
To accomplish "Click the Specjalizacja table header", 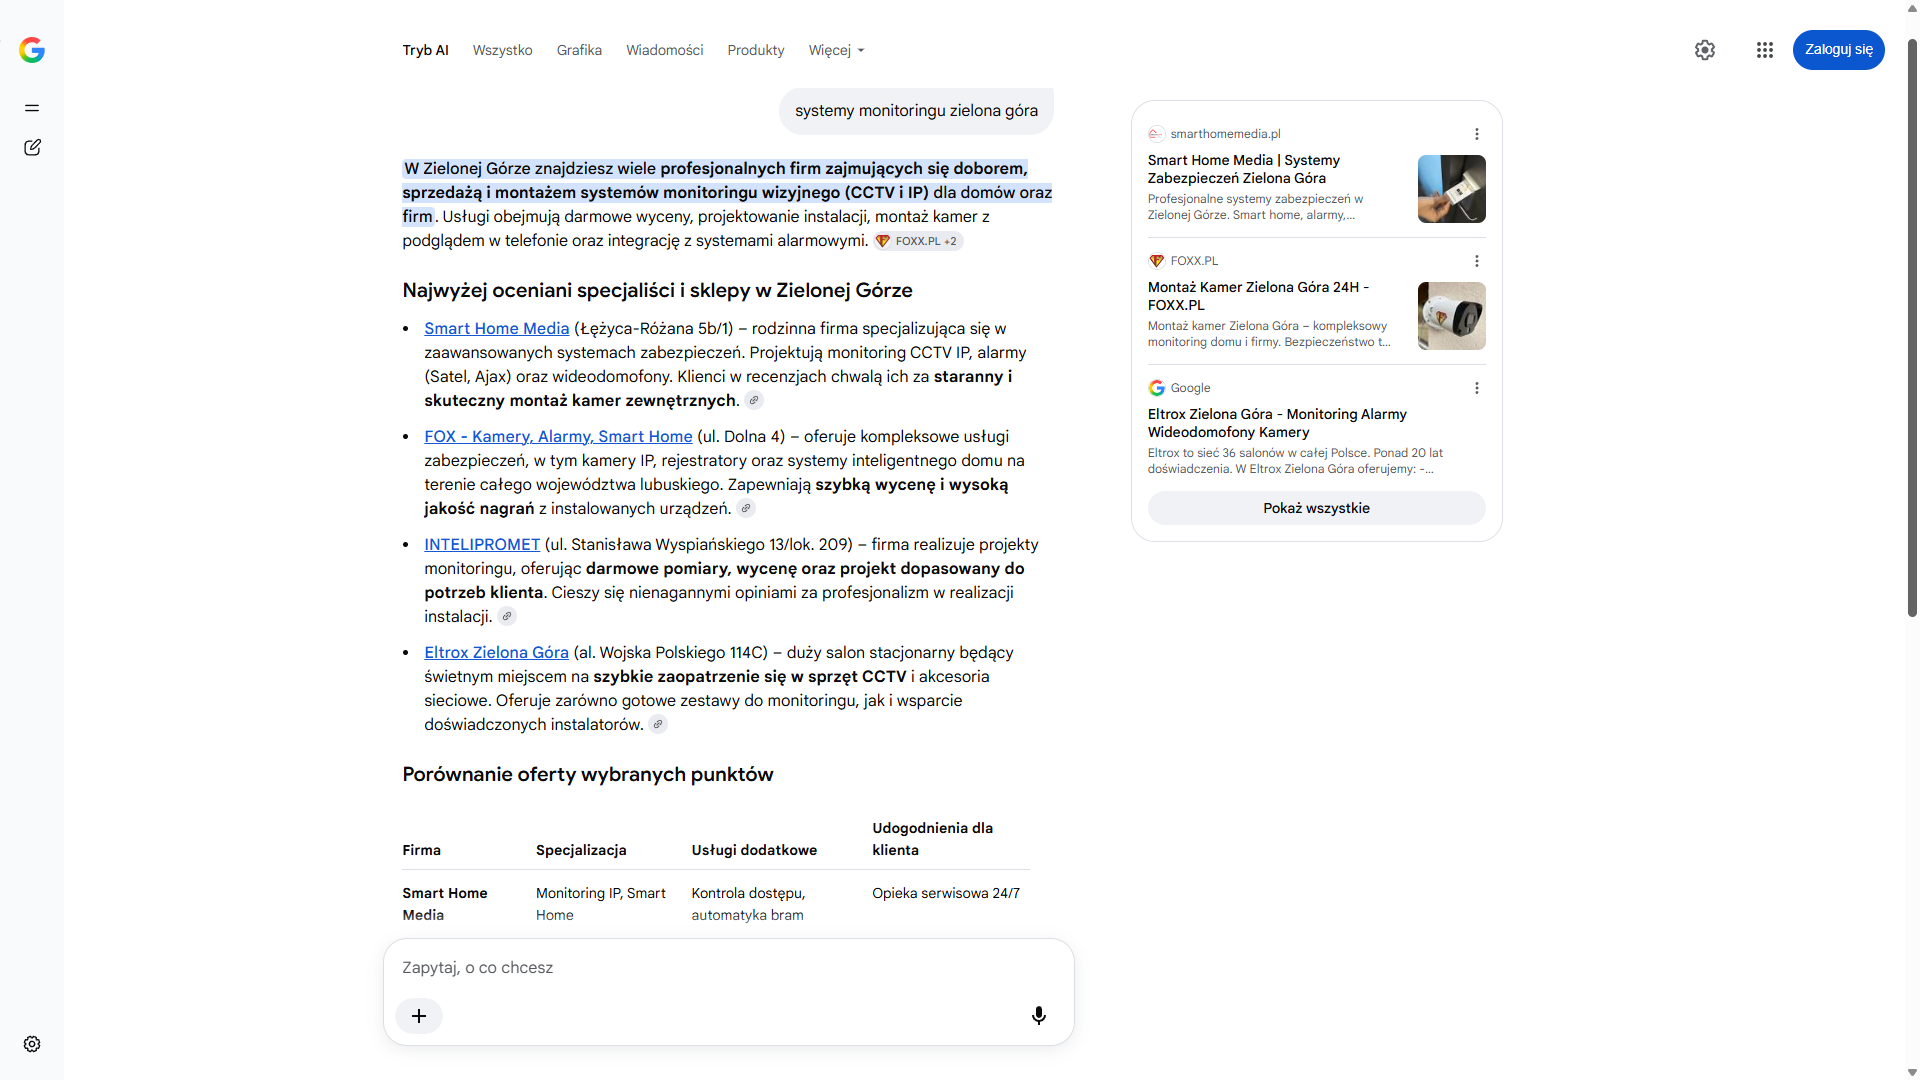I will tap(581, 851).
